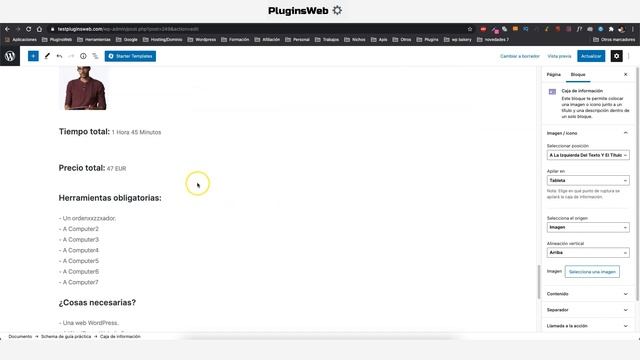Expand the Llamada a la acción section
Image resolution: width=640 pixels, height=360 pixels.
pos(587,326)
